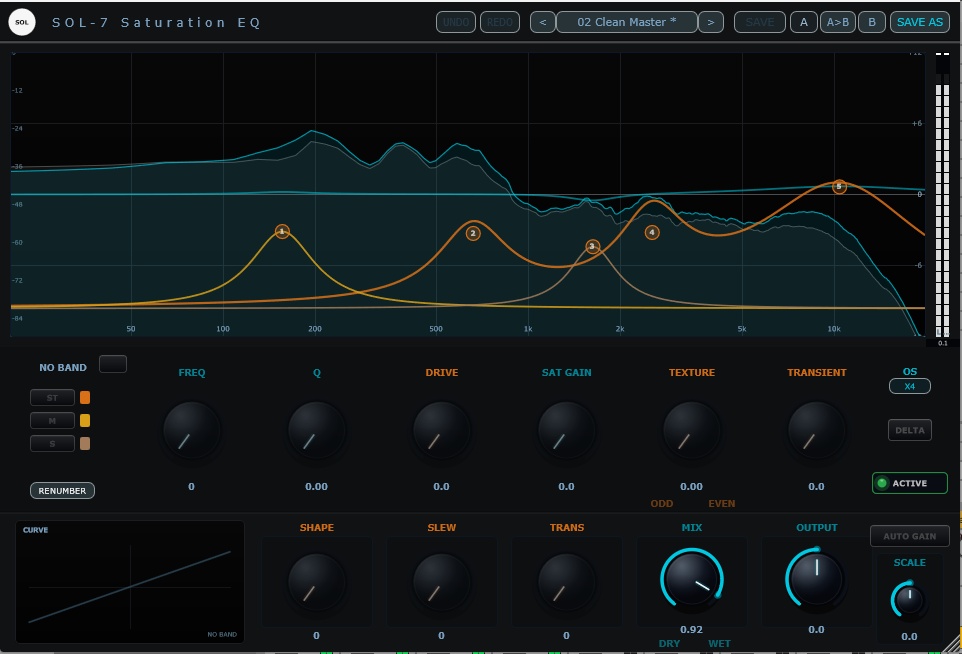Click the SOL logo icon

tap(21, 22)
